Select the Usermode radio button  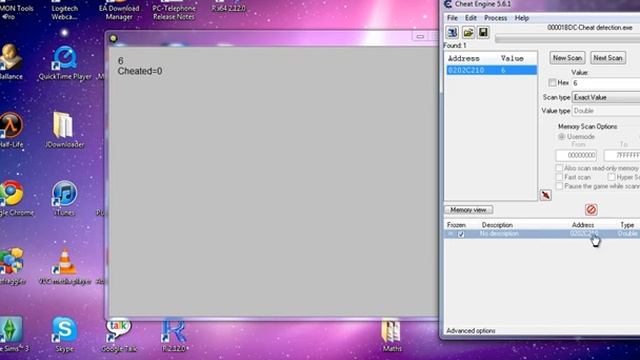pos(562,136)
